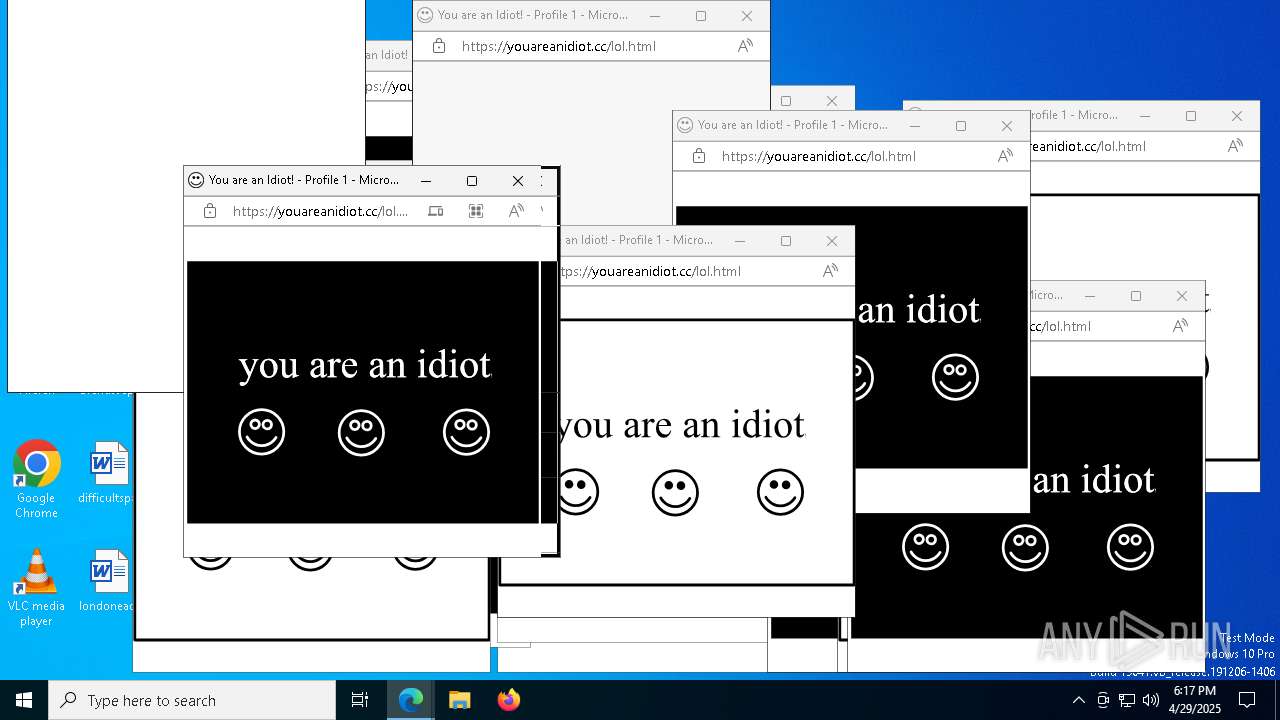Viewport: 1280px width, 720px height.
Task: Click the URL in the foreground window's address bar
Action: coord(320,211)
